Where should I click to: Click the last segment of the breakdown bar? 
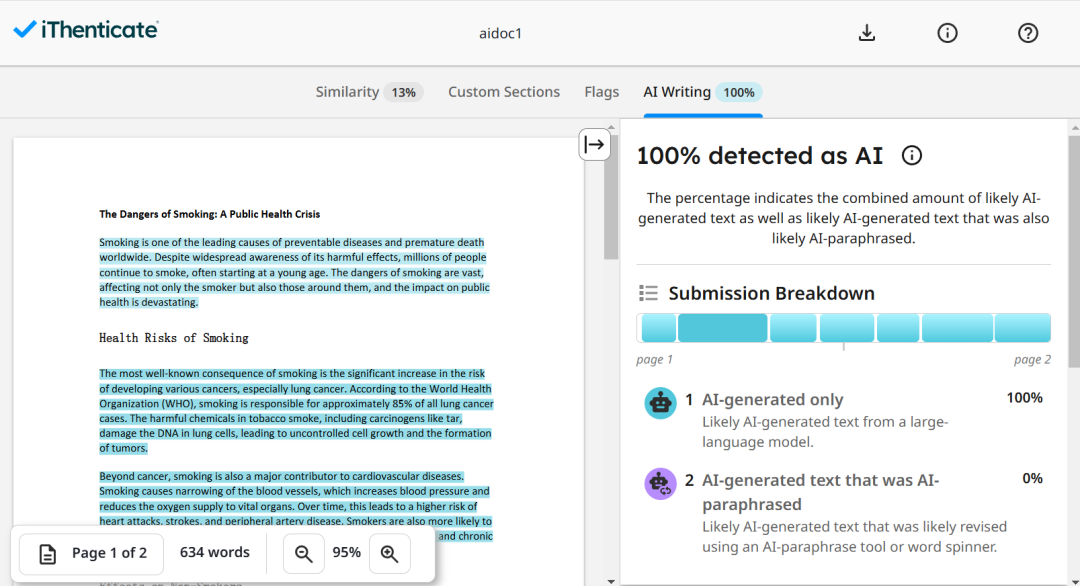tap(1023, 328)
